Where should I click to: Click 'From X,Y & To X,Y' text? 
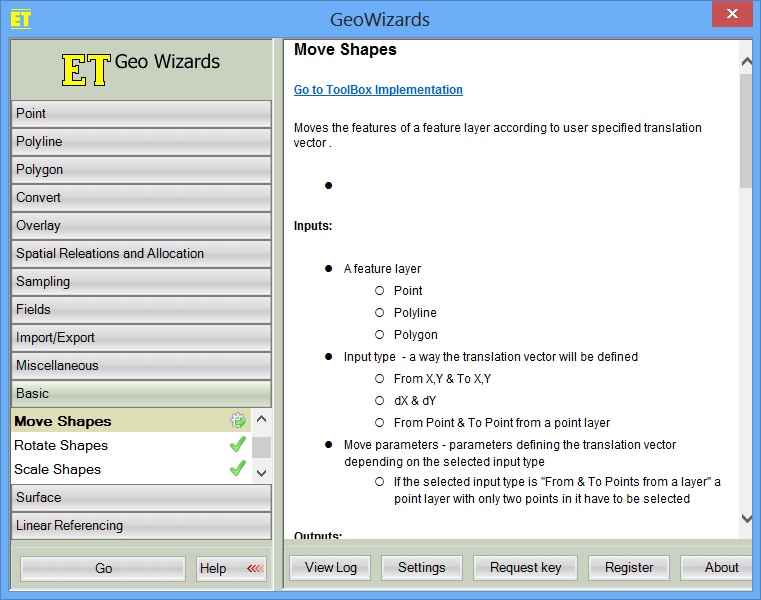coord(442,379)
